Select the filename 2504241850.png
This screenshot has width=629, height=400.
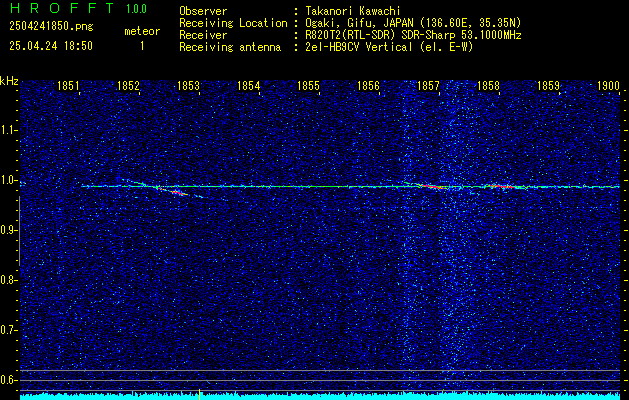click(51, 26)
